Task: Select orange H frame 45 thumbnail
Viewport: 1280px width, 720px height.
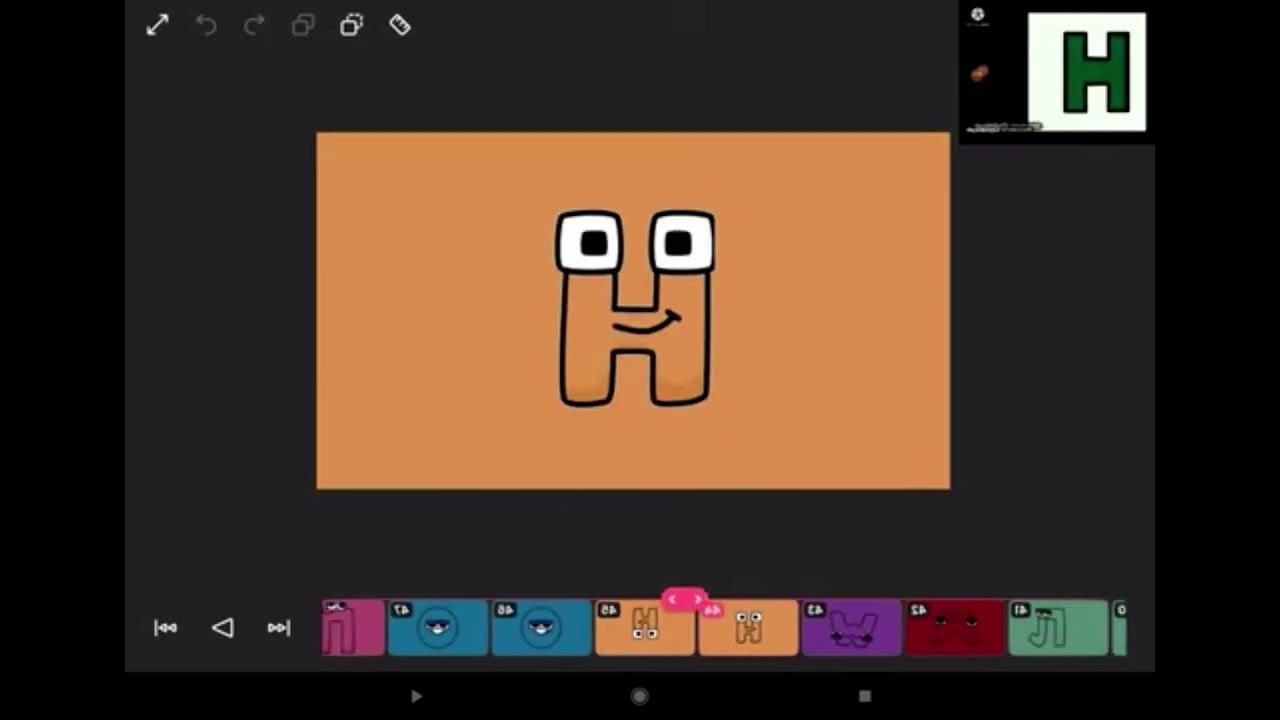Action: coord(645,628)
